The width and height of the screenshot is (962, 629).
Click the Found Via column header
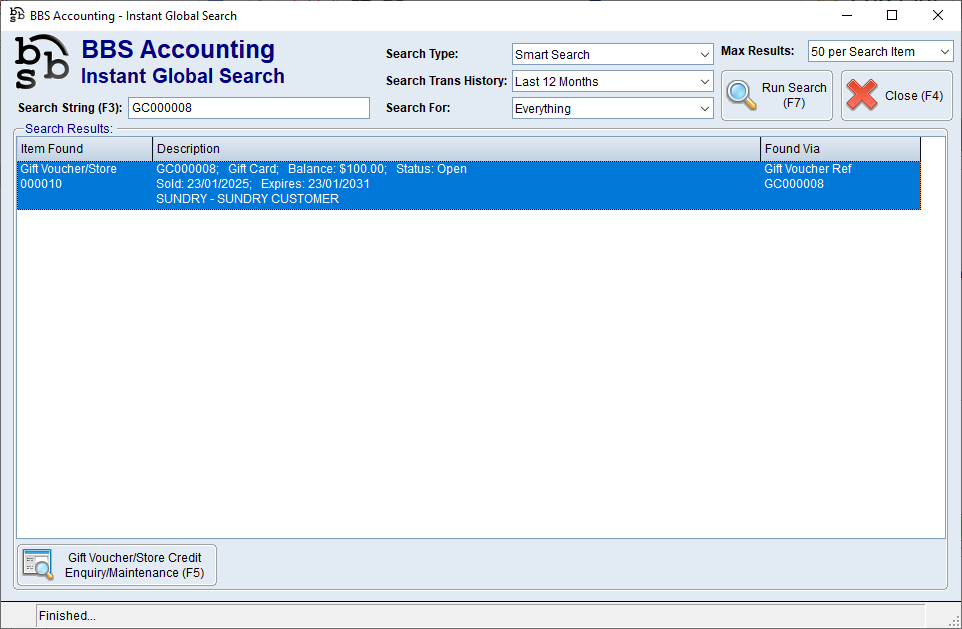[840, 149]
